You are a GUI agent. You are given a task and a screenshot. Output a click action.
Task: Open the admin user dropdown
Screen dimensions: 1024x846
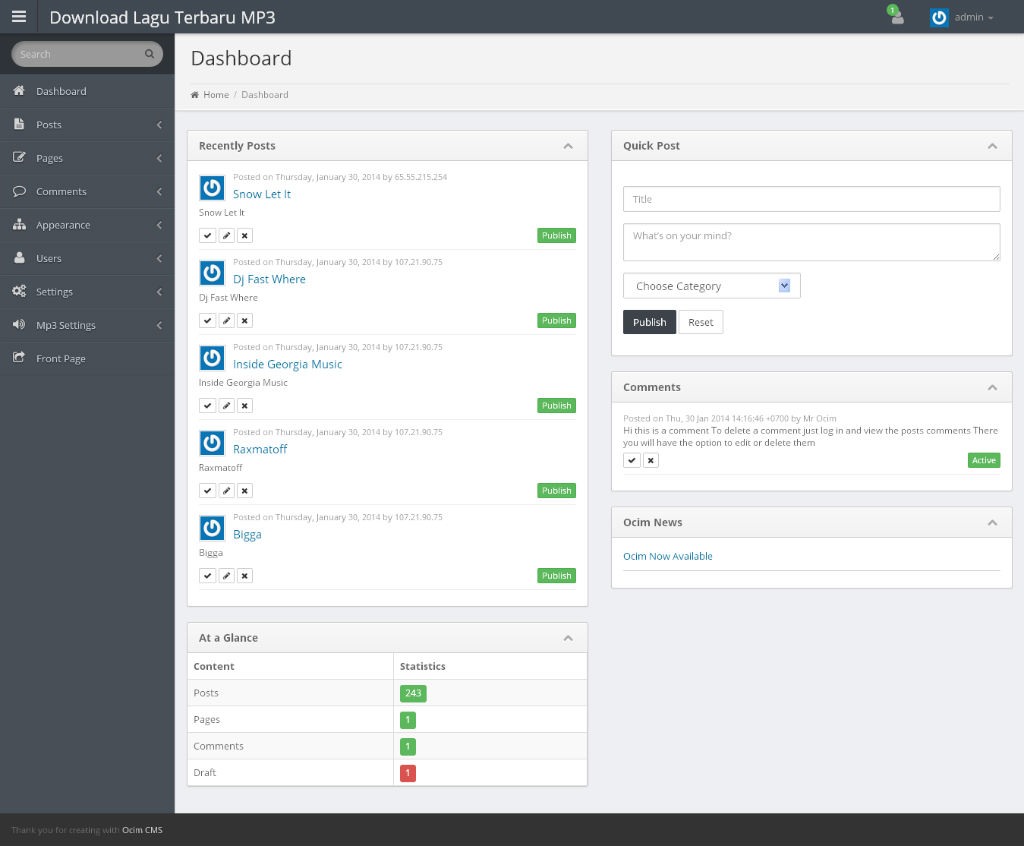tap(962, 17)
